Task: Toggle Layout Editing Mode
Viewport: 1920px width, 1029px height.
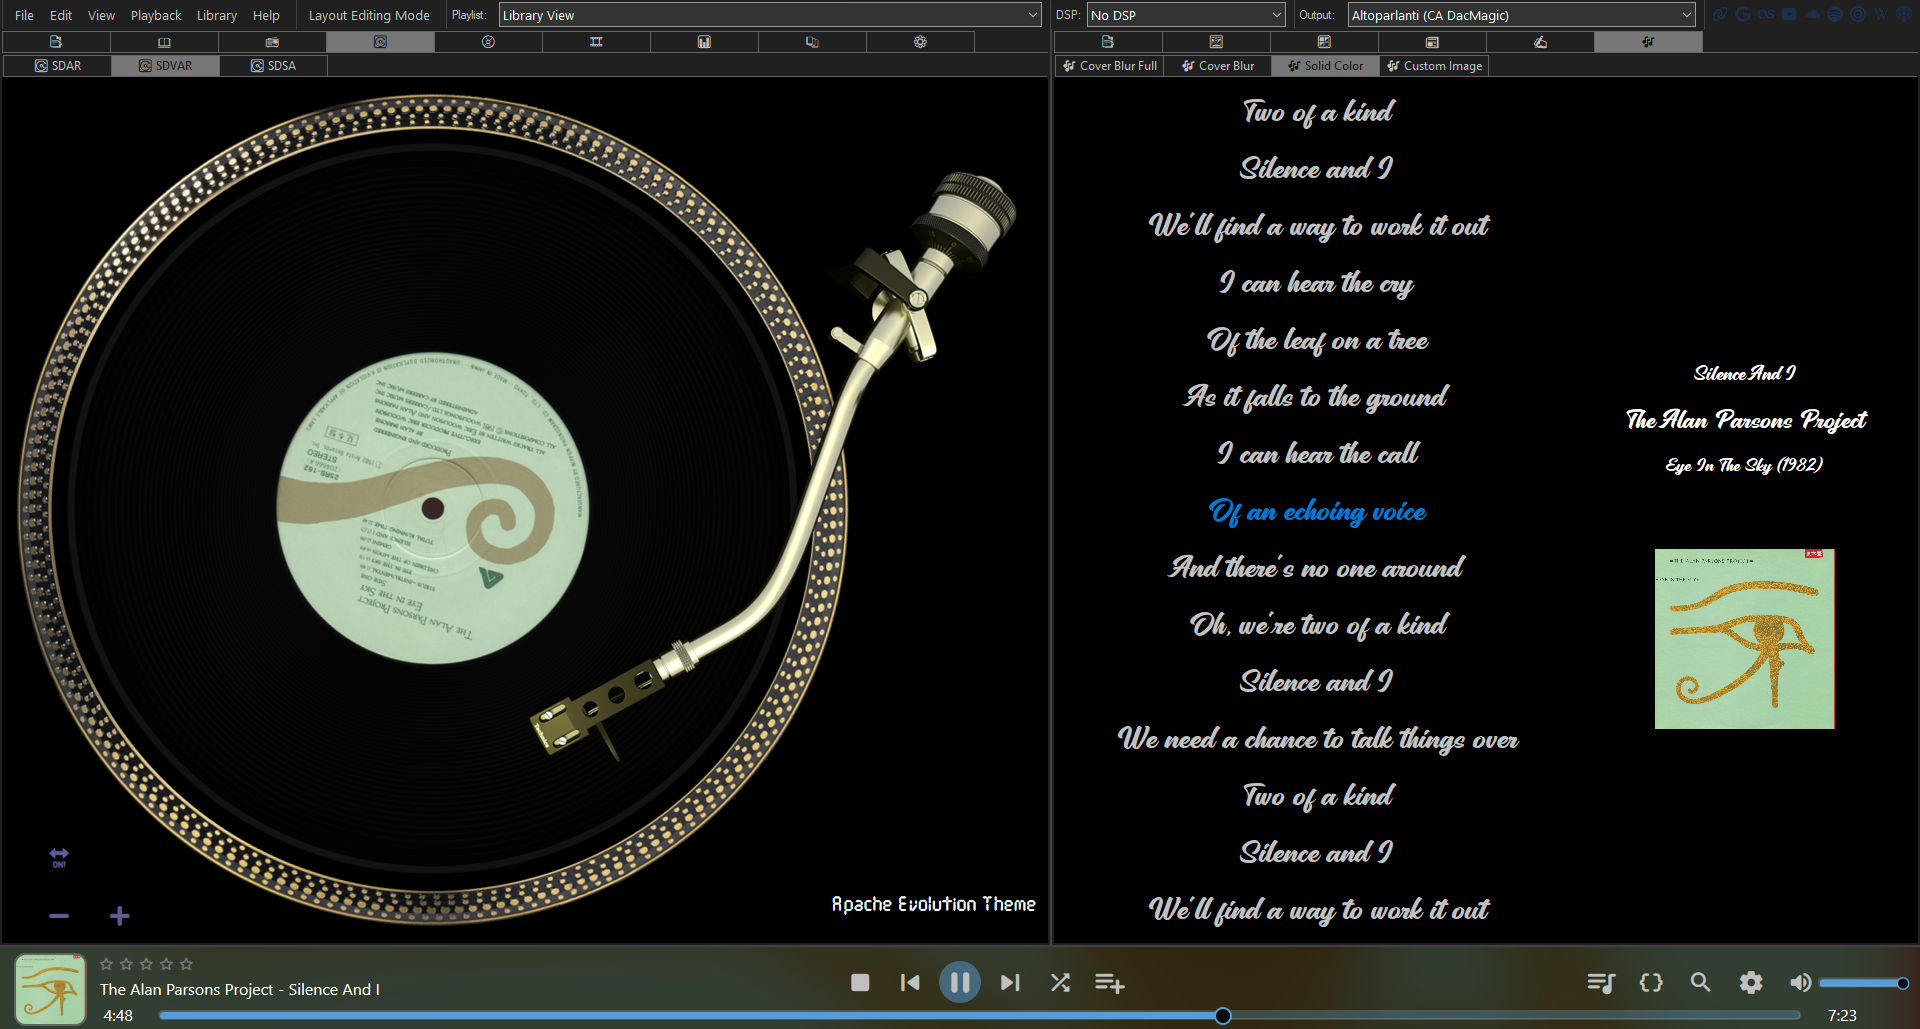Action: (369, 15)
